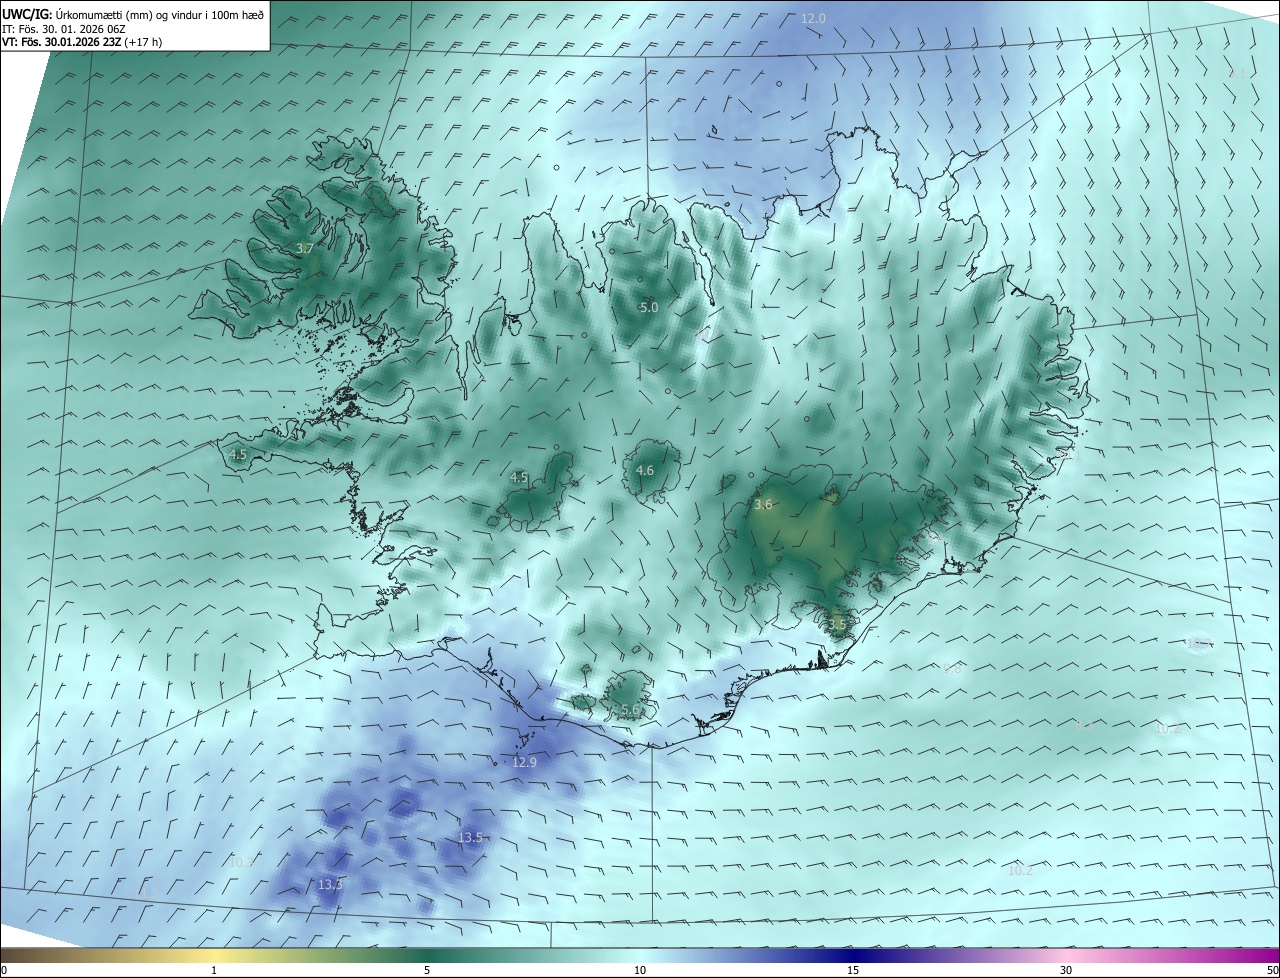Click the 4.5 value on the Snæfellsnes peninsula tip
This screenshot has width=1280, height=978.
(x=238, y=455)
